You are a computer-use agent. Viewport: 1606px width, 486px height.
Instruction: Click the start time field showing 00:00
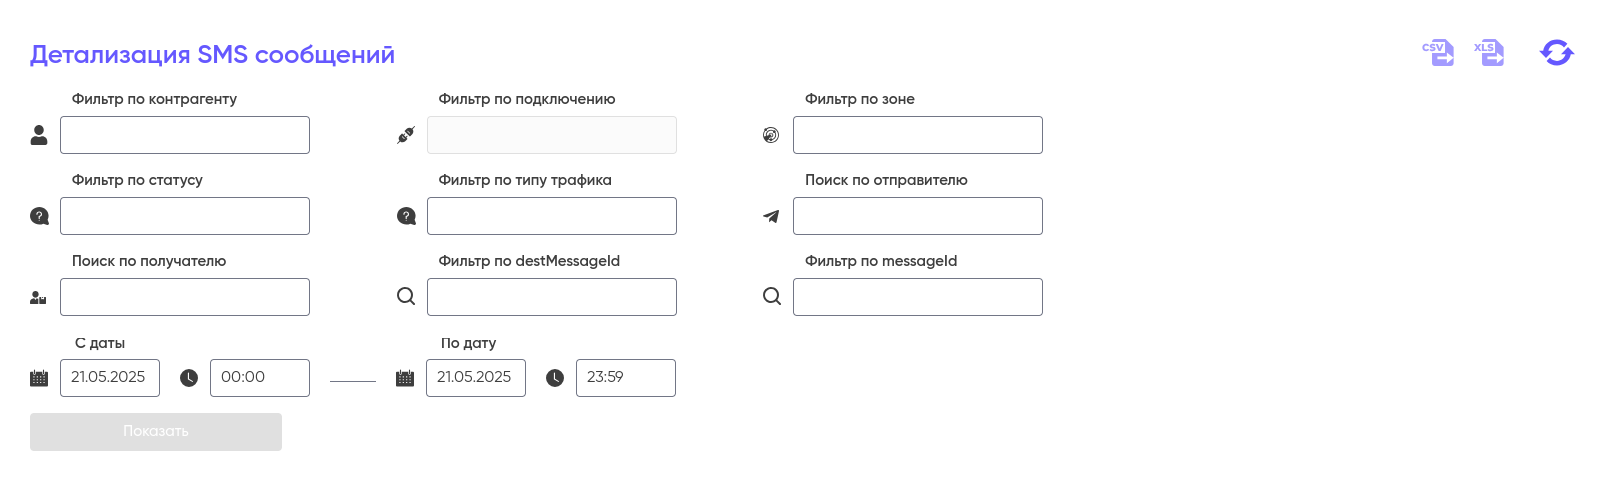click(260, 378)
